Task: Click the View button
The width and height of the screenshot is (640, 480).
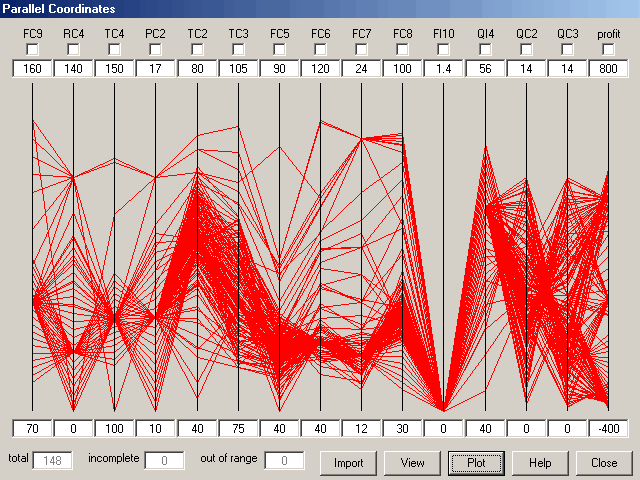Action: click(412, 463)
